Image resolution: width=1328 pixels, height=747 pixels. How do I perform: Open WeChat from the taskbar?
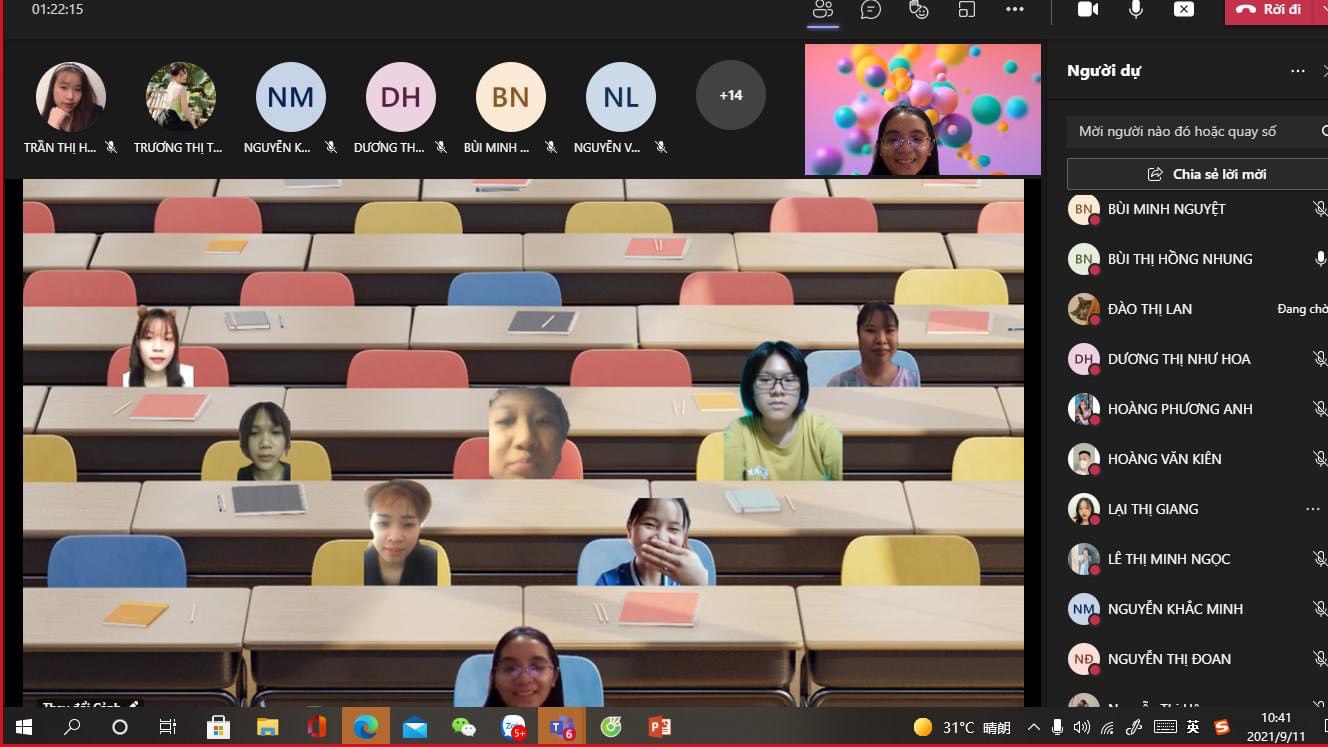[x=464, y=727]
